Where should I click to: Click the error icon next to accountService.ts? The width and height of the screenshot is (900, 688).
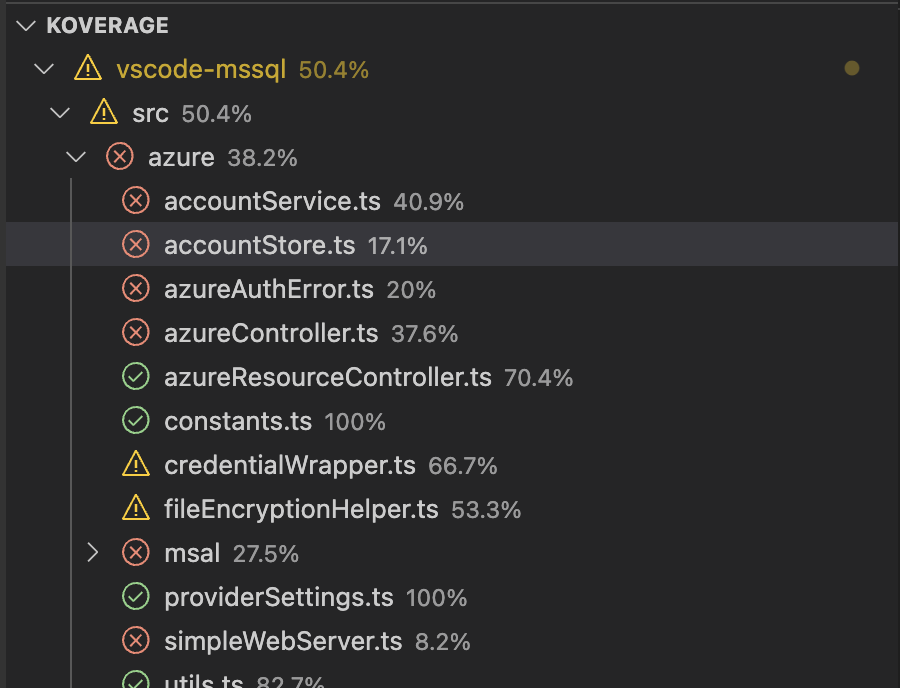[x=135, y=201]
